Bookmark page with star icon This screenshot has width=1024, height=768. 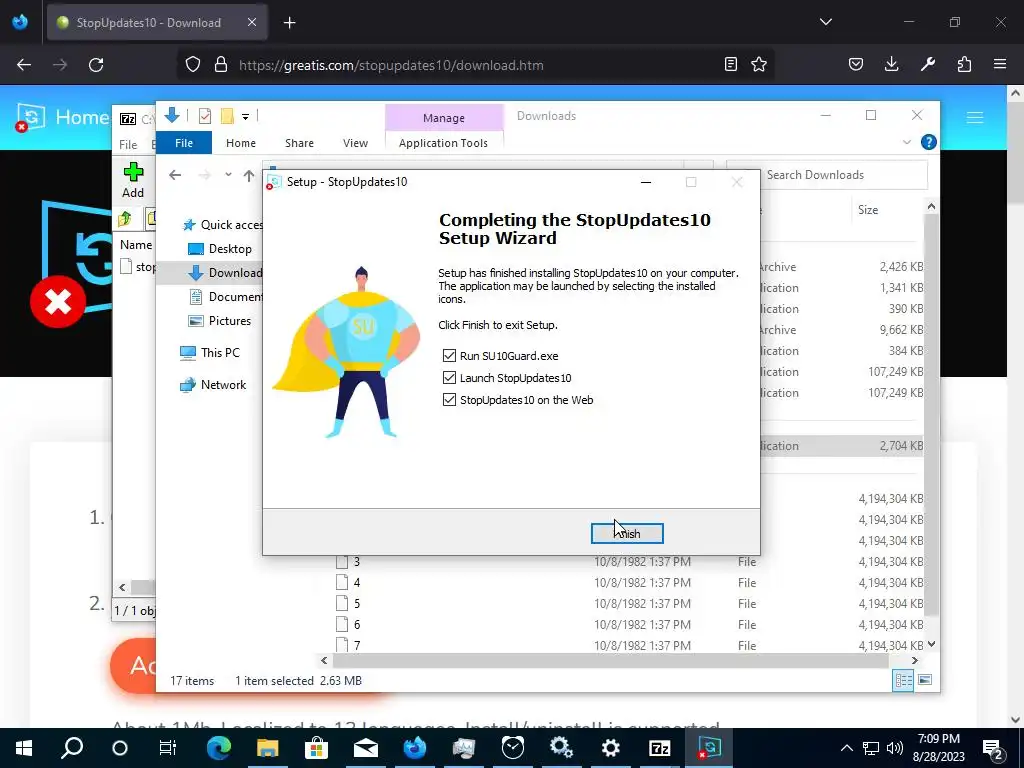[x=759, y=64]
